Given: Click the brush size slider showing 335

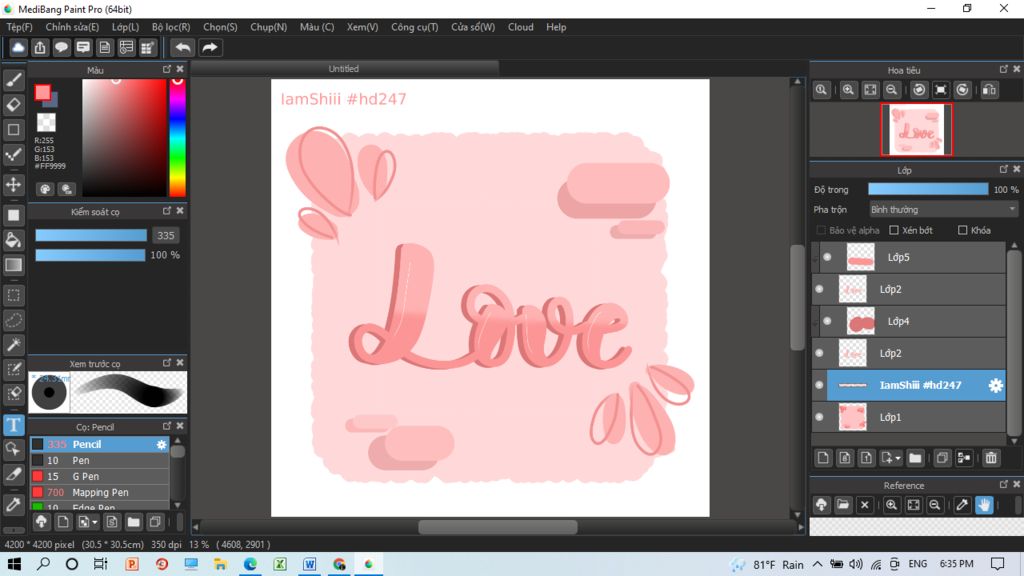Looking at the screenshot, I should click(91, 235).
